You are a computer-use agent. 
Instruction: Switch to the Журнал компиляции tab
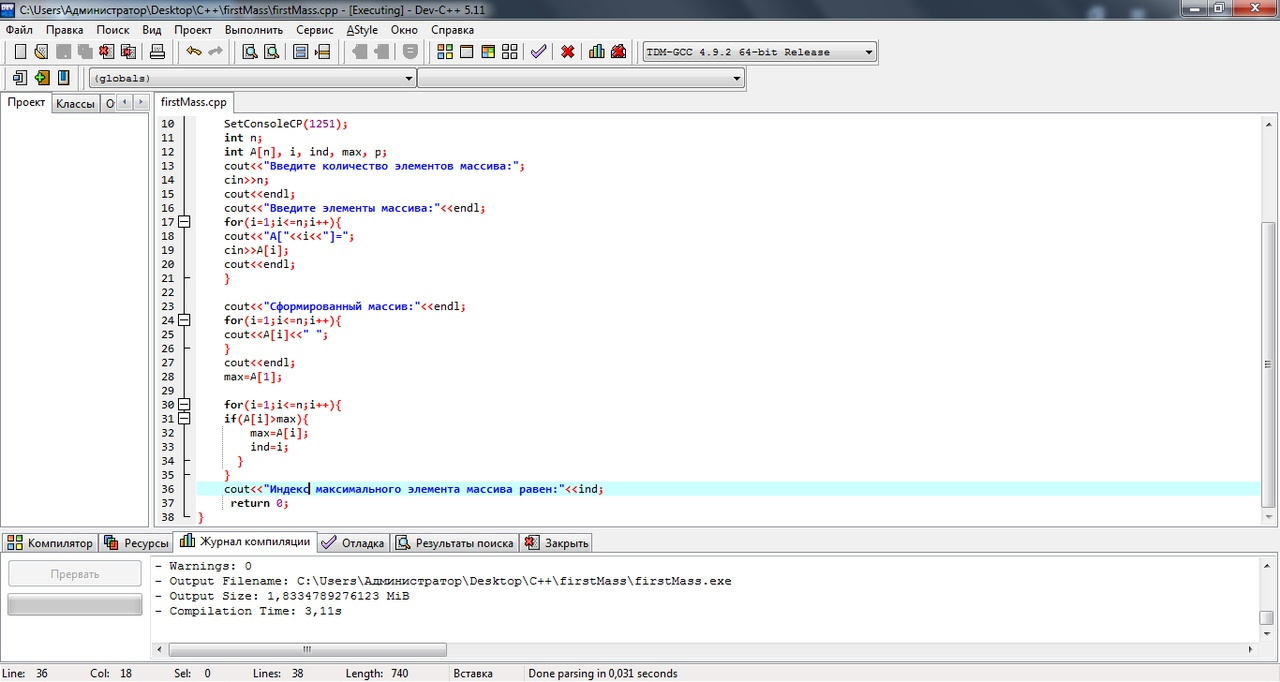click(x=245, y=542)
